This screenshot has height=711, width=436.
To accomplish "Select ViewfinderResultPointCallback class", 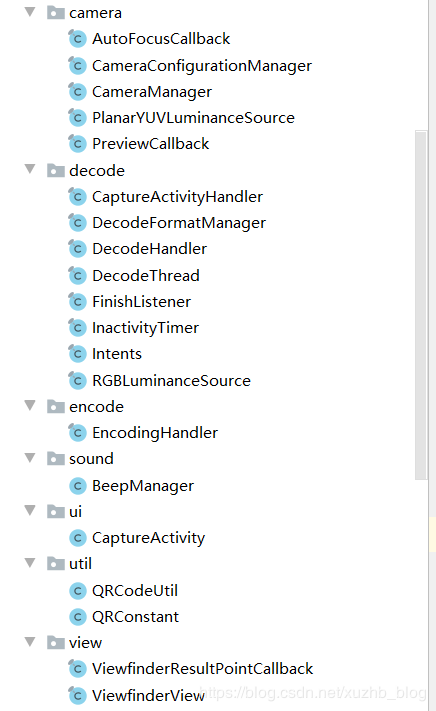I will pyautogui.click(x=203, y=669).
